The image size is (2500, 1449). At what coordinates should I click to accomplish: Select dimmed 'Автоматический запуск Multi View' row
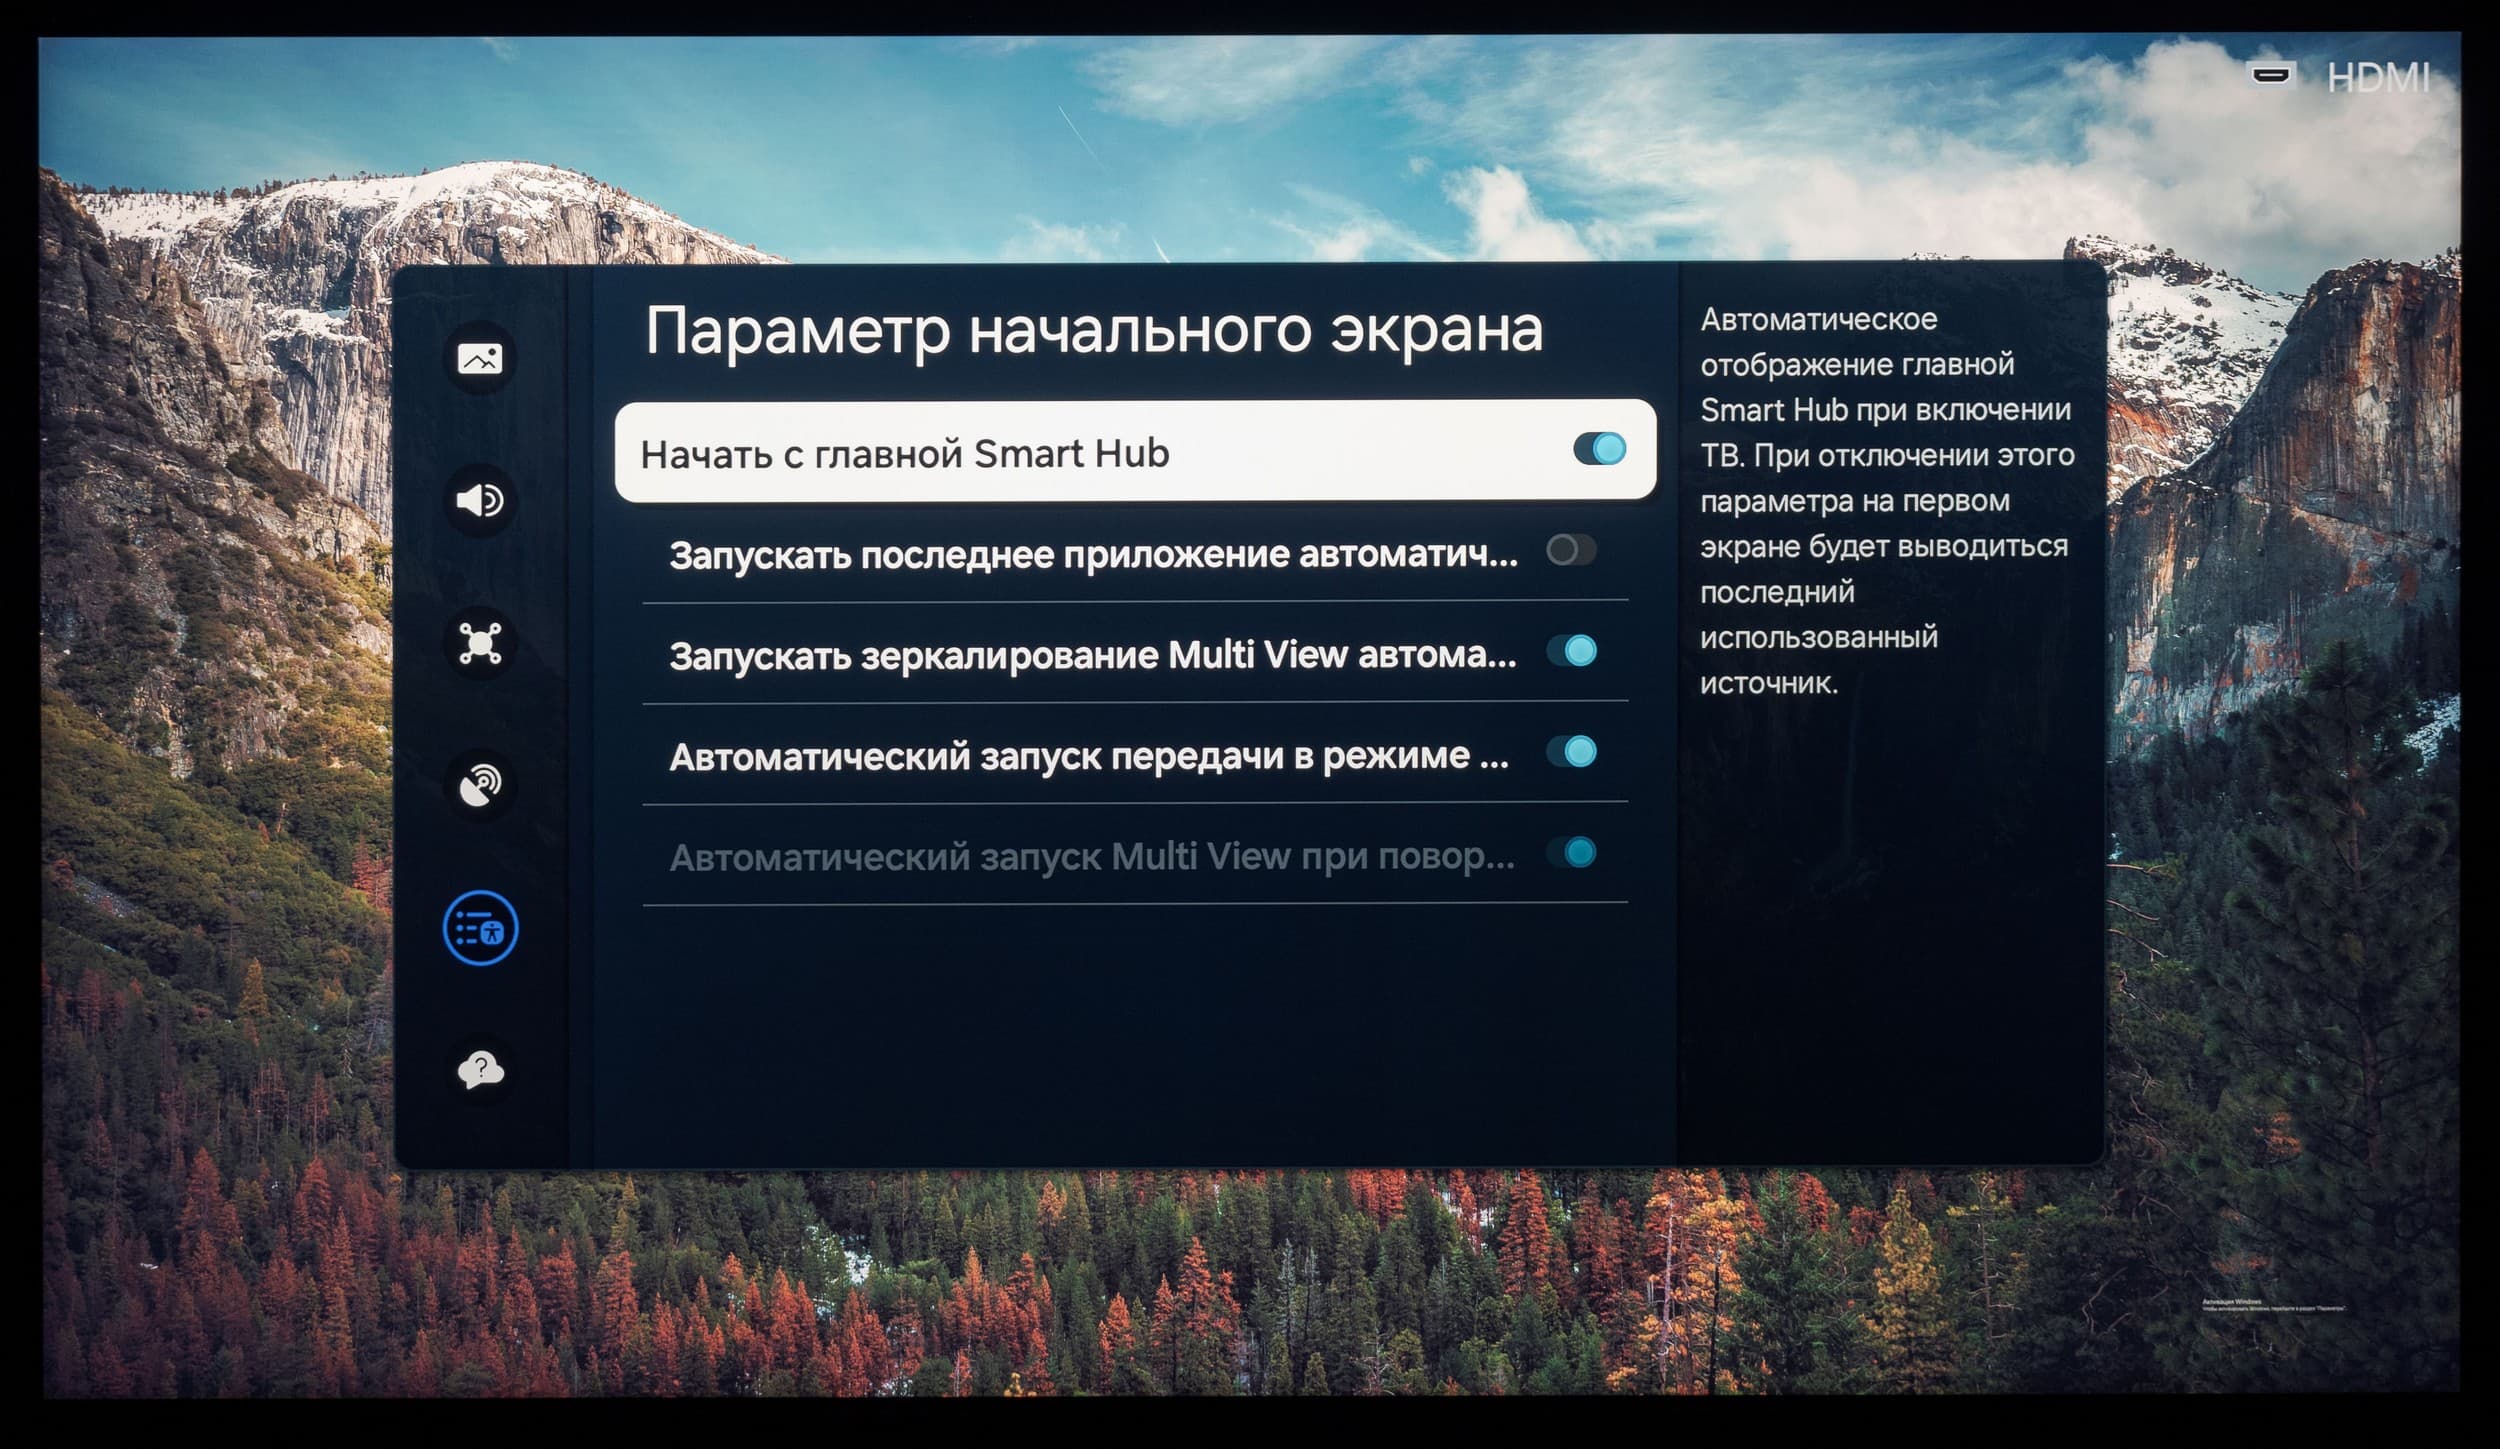pos(1092,858)
